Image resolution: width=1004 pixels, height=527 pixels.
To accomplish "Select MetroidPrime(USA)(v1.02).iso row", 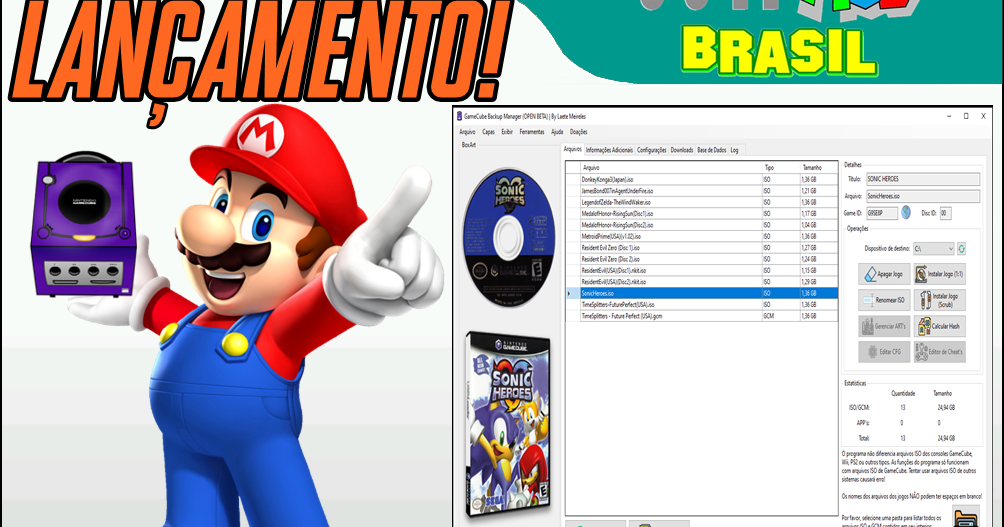I will point(701,236).
